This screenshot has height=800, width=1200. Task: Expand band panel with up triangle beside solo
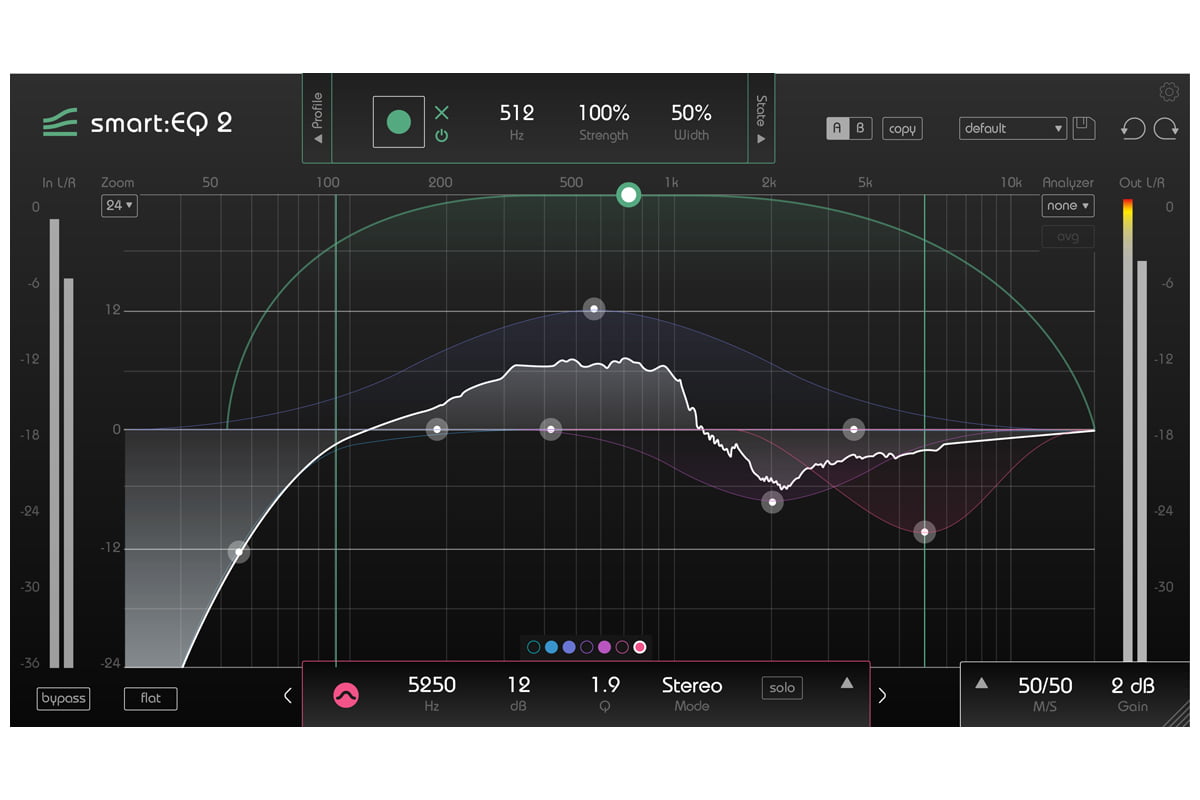[847, 684]
